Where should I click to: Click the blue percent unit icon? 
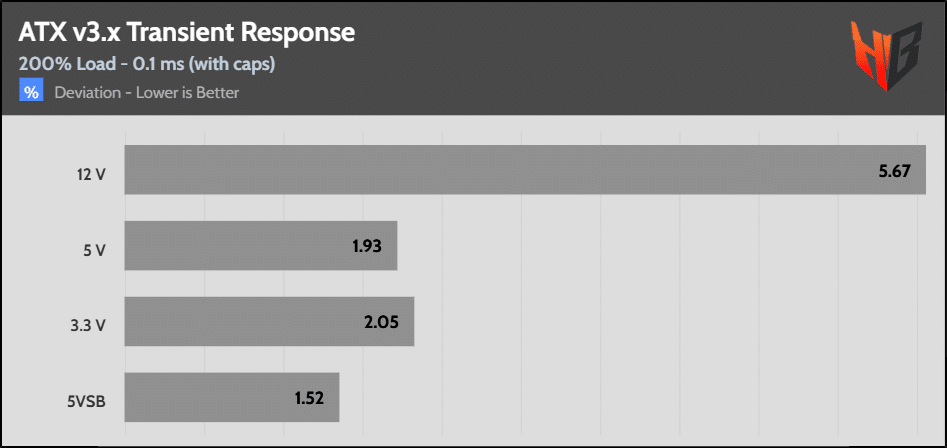click(x=31, y=93)
